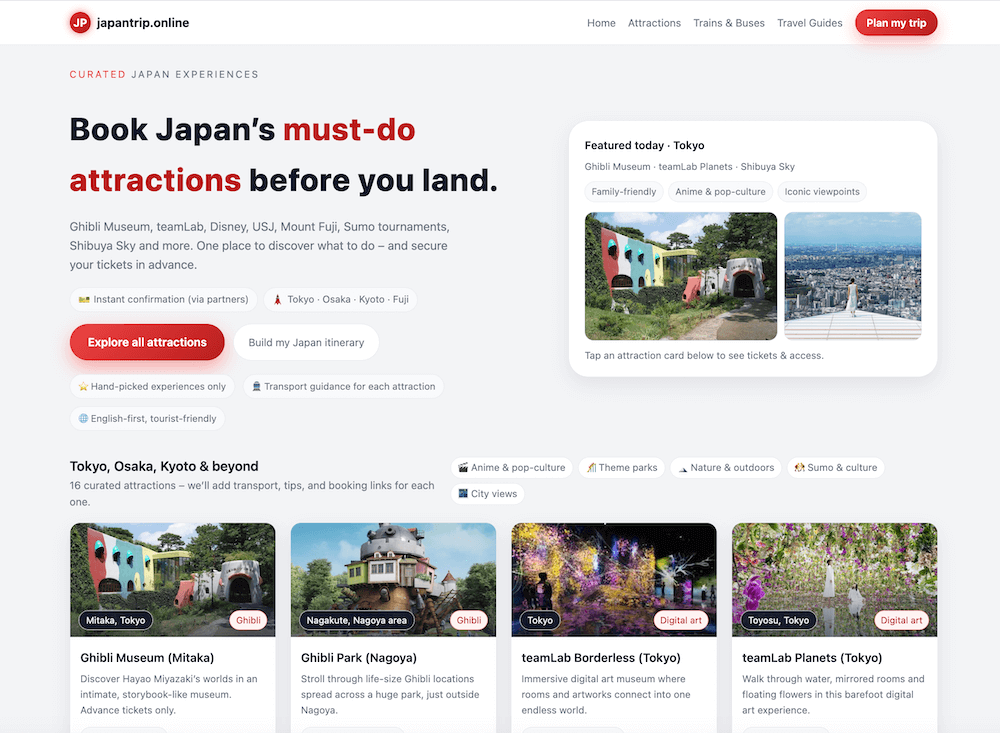Open the Trains & Buses section
Image resolution: width=1000 pixels, height=733 pixels.
pyautogui.click(x=729, y=22)
